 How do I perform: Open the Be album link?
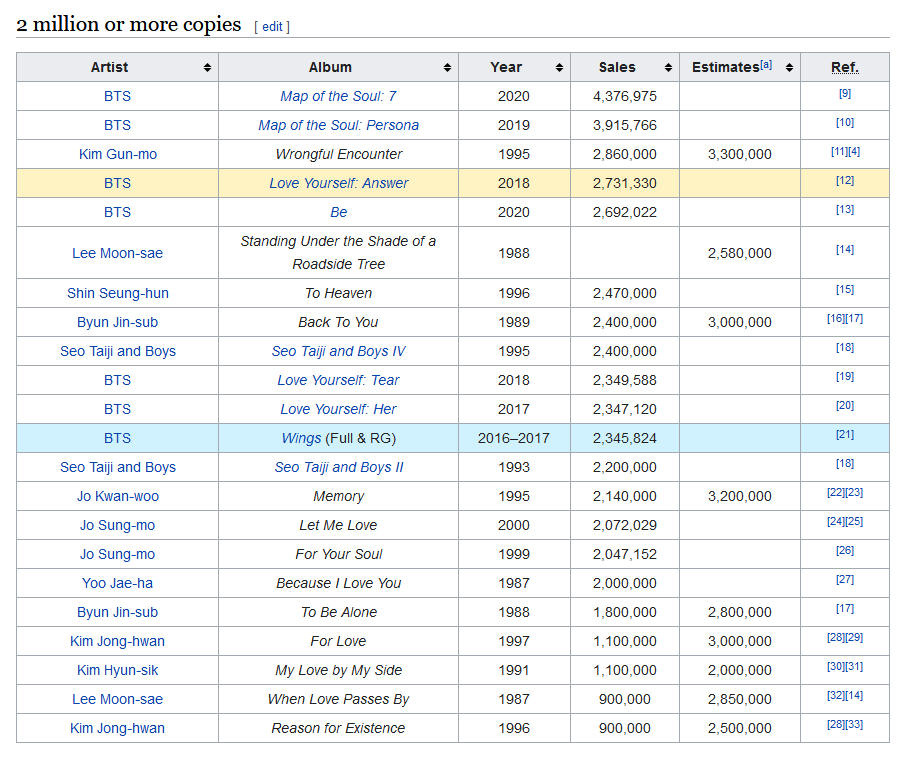(x=338, y=212)
